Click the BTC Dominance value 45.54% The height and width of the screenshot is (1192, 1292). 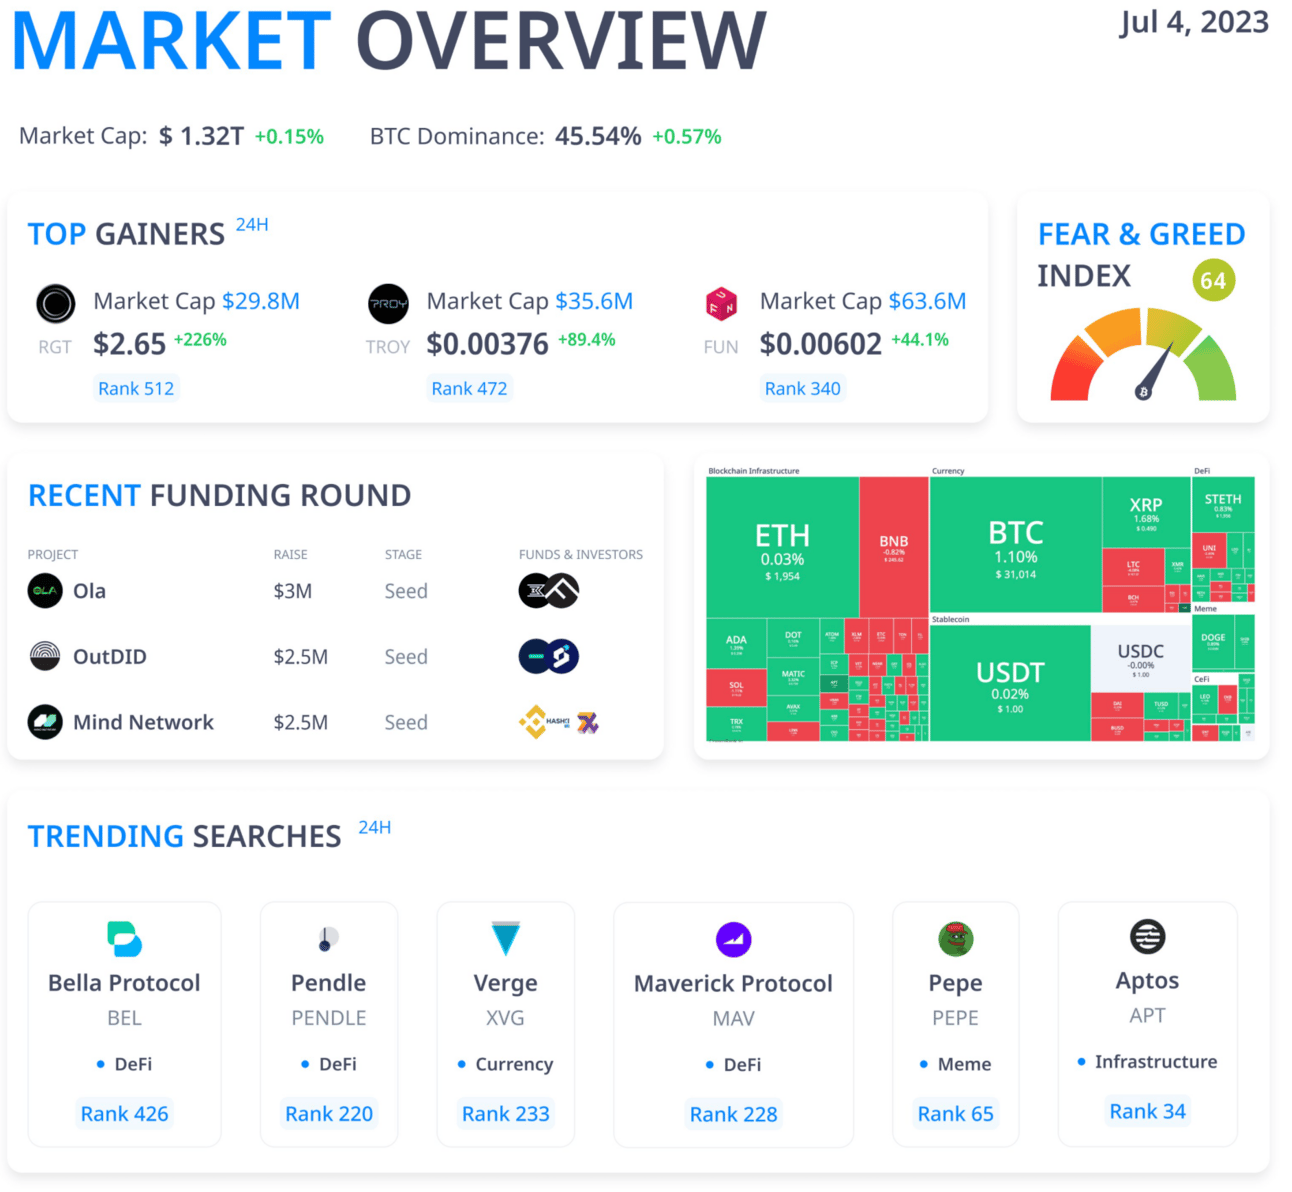pos(598,136)
